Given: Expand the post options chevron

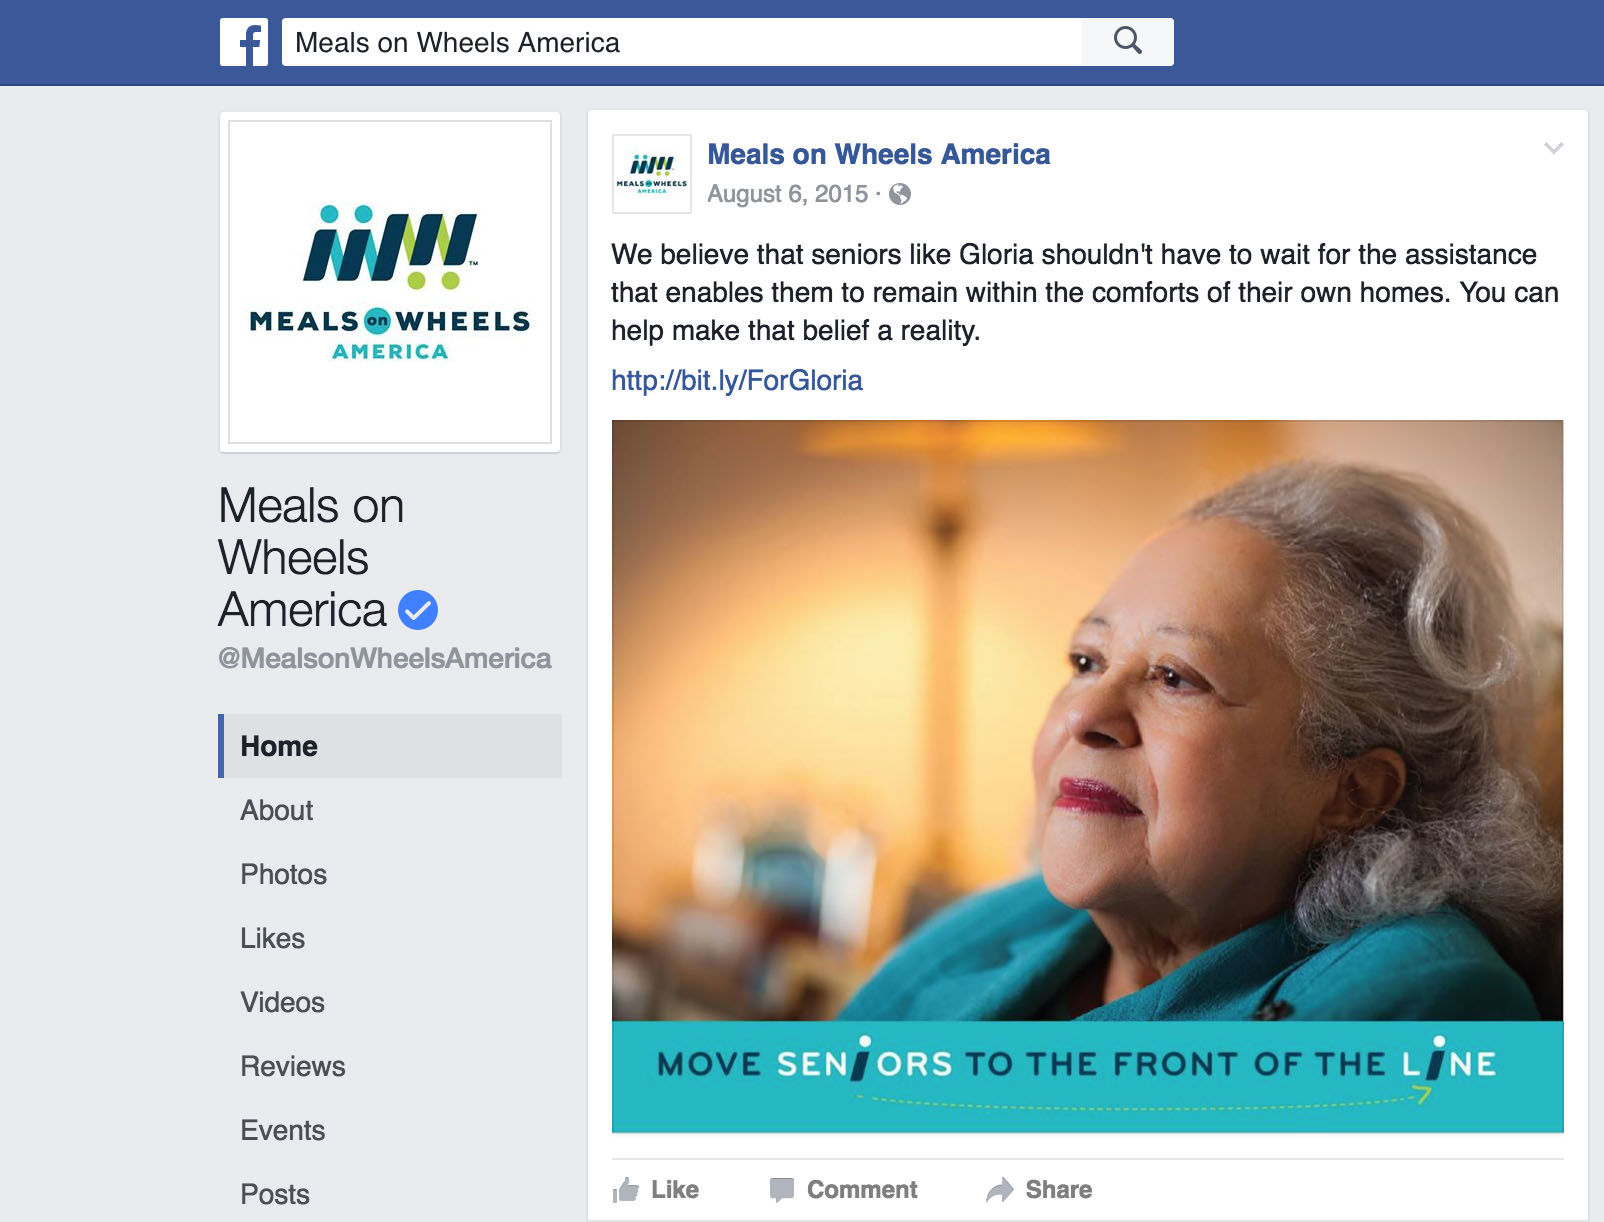Looking at the screenshot, I should tap(1553, 148).
